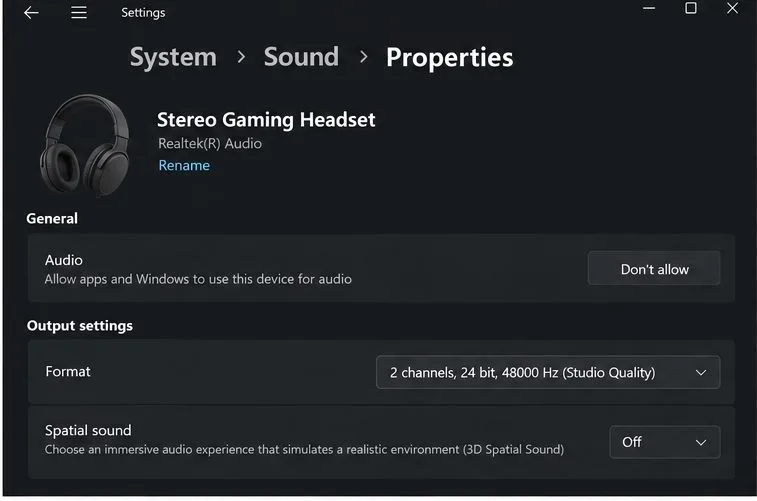Click the General section heading
757x501 pixels.
click(x=52, y=219)
